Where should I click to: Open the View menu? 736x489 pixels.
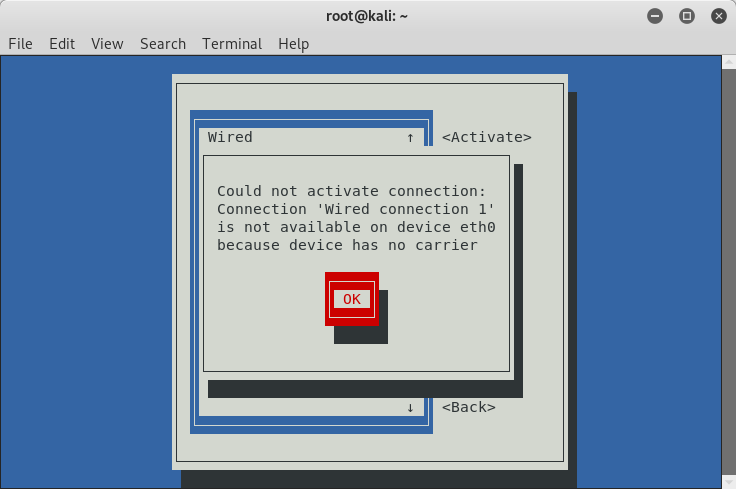(x=107, y=44)
